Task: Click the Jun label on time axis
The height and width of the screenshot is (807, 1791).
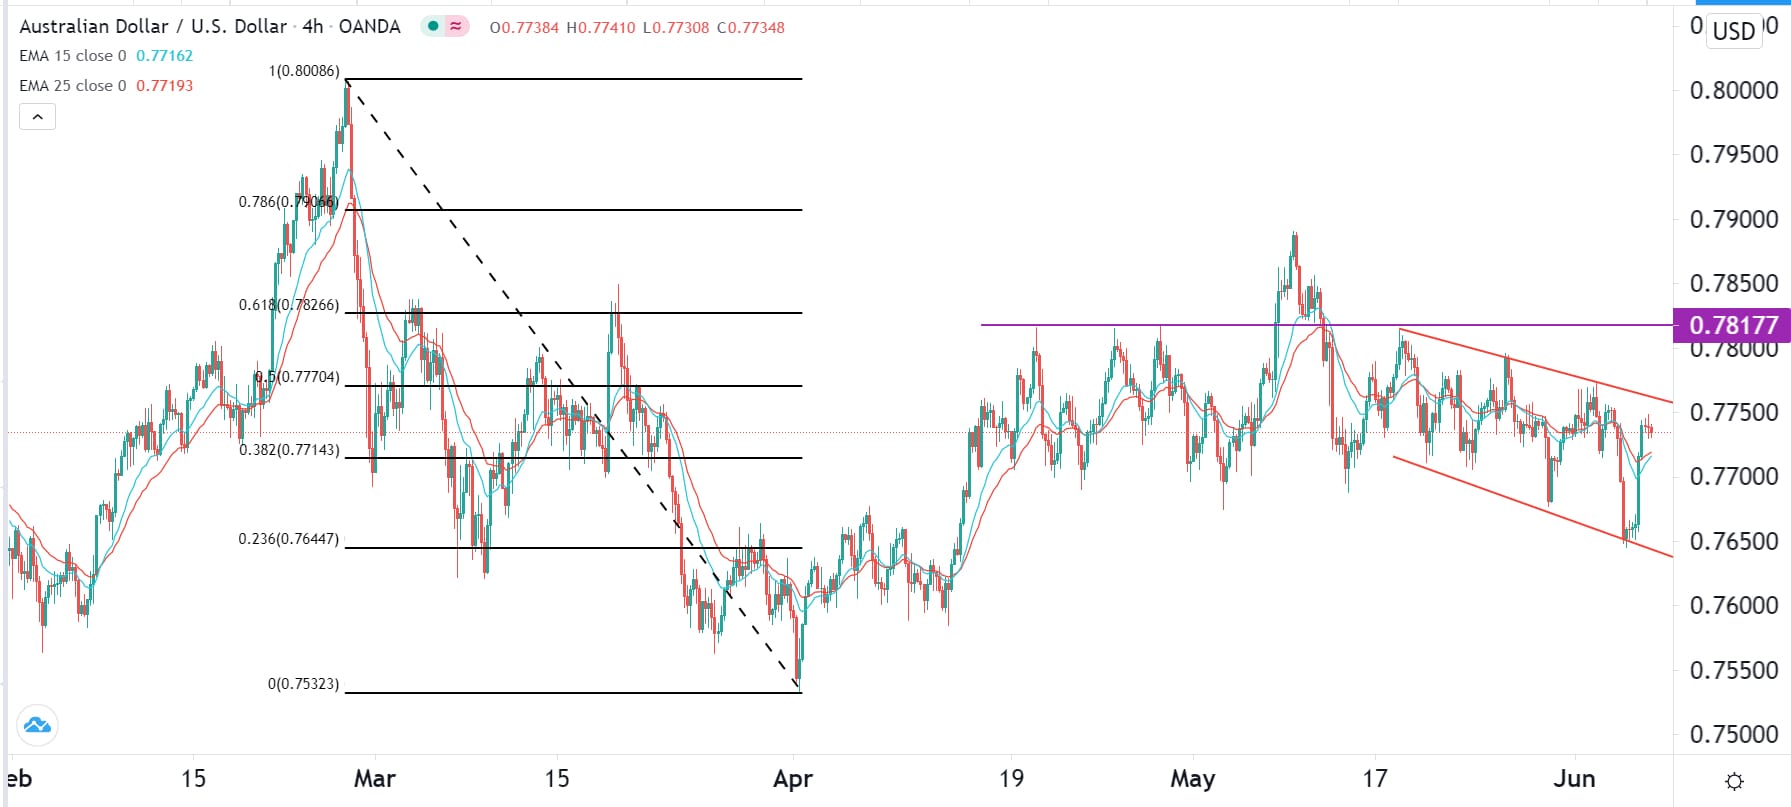Action: (1575, 779)
